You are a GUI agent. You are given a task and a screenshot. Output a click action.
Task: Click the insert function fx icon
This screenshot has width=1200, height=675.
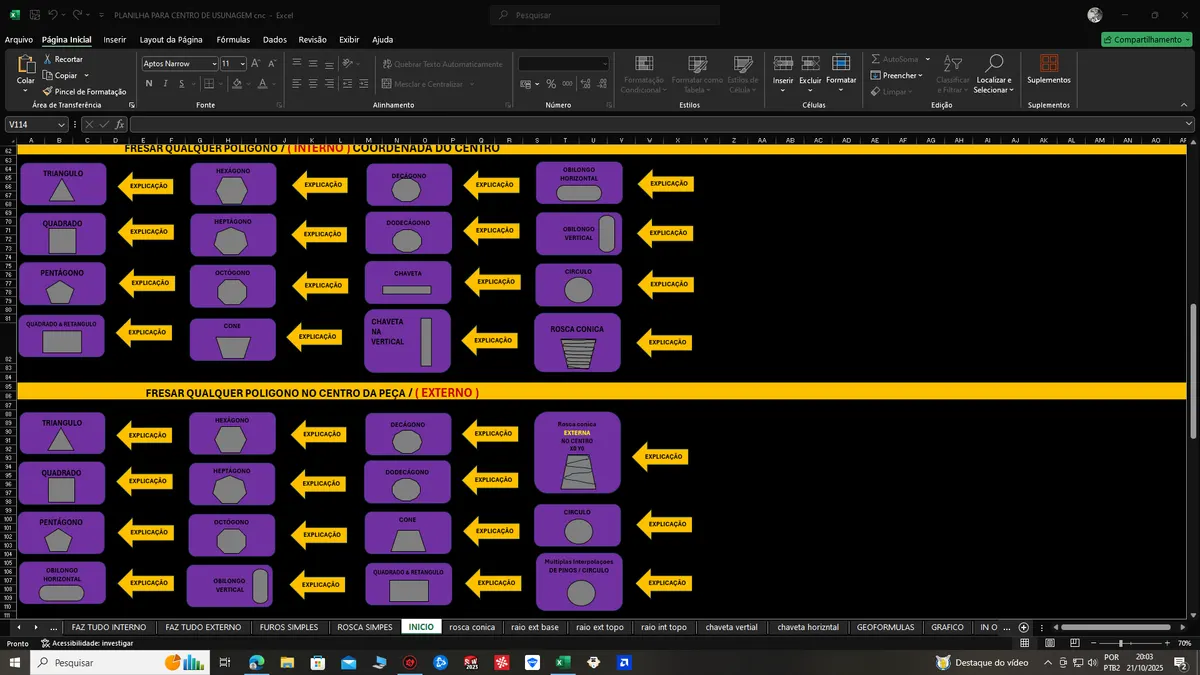pyautogui.click(x=120, y=124)
